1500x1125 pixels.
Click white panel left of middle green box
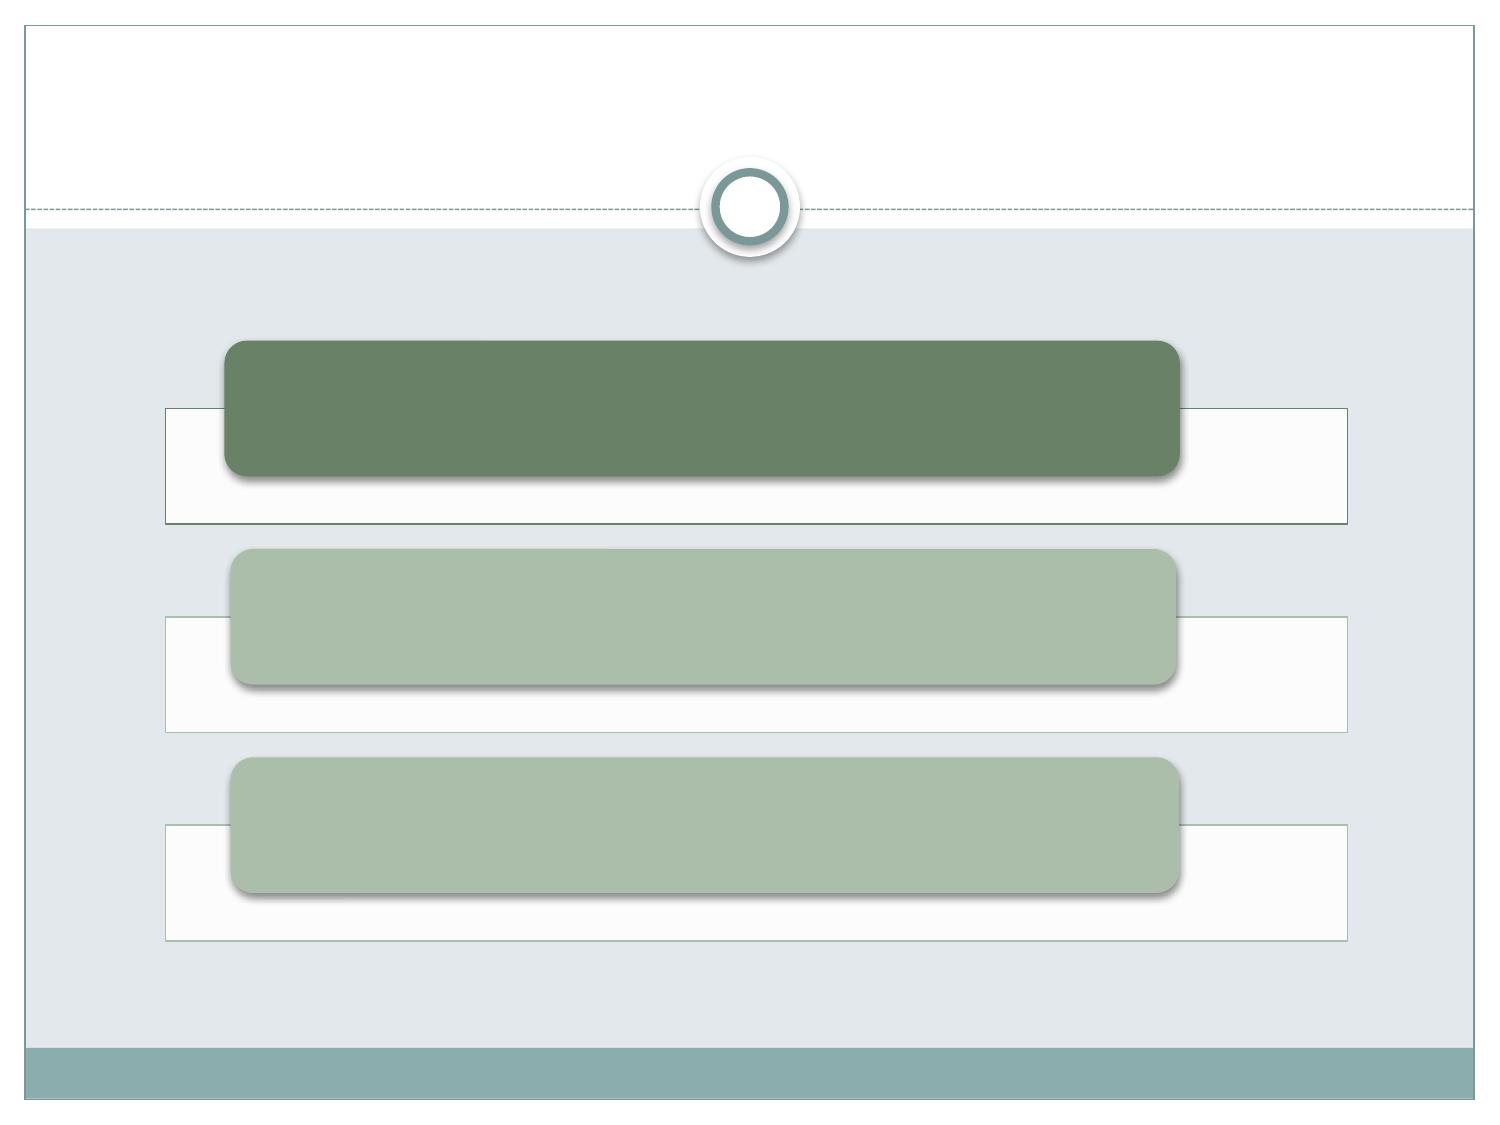[198, 674]
